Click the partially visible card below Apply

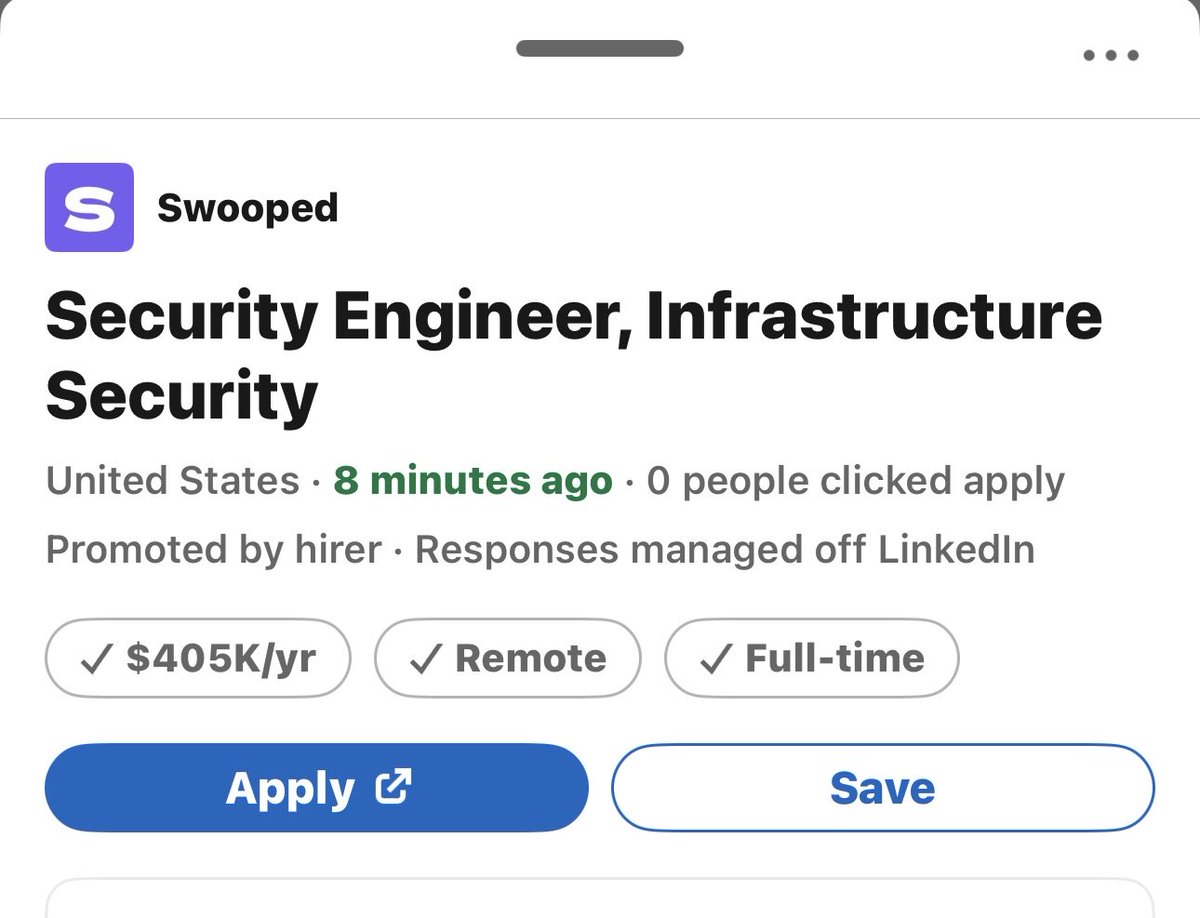pyautogui.click(x=600, y=898)
